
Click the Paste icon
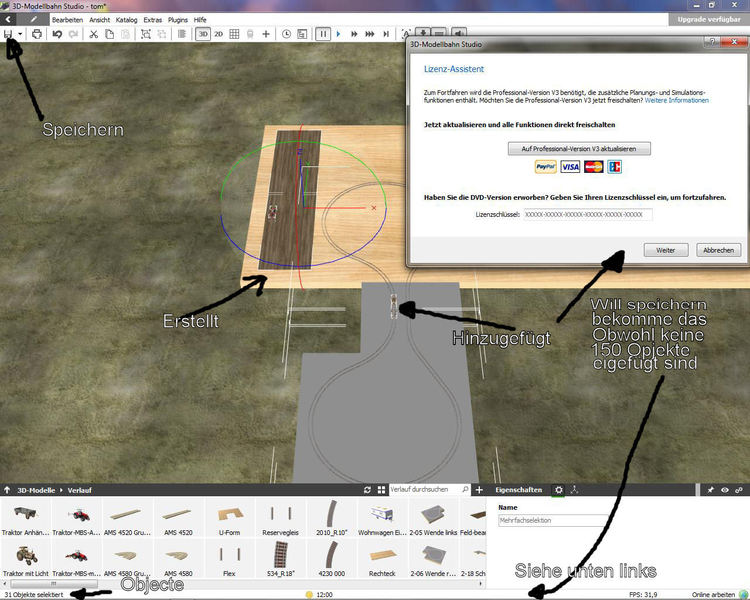coord(125,34)
